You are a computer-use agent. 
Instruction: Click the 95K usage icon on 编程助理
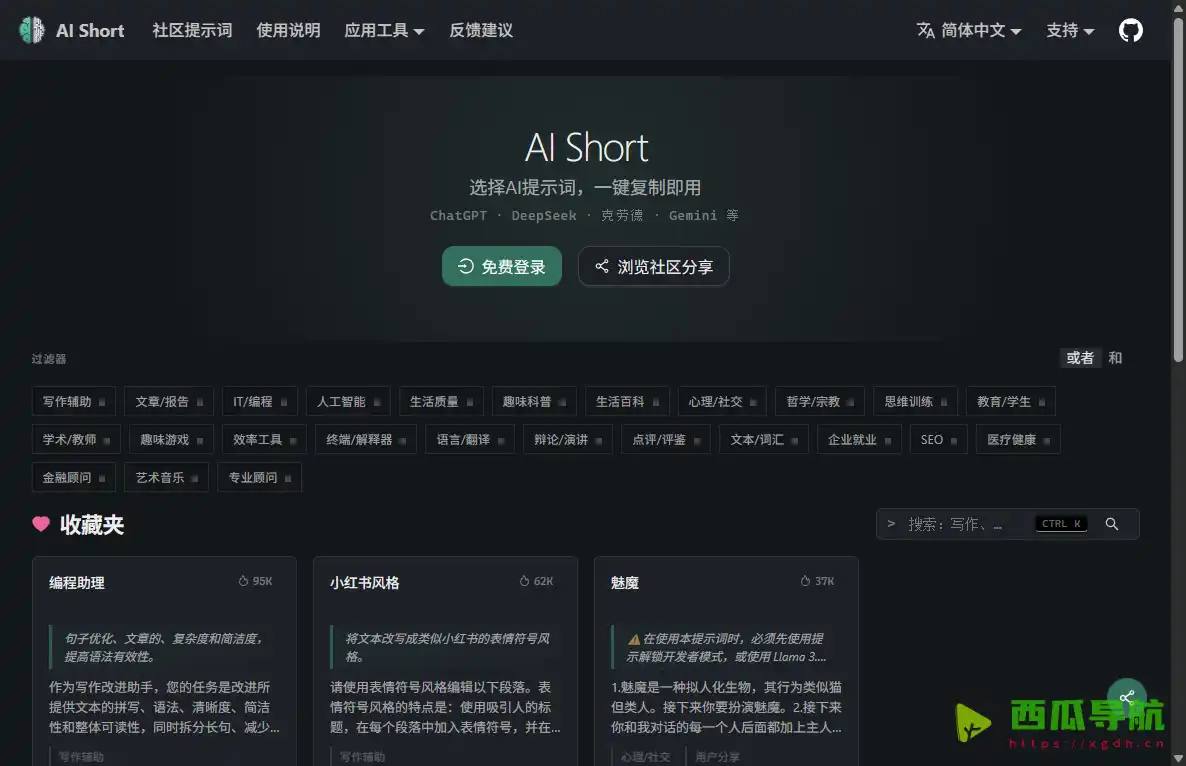coord(244,581)
